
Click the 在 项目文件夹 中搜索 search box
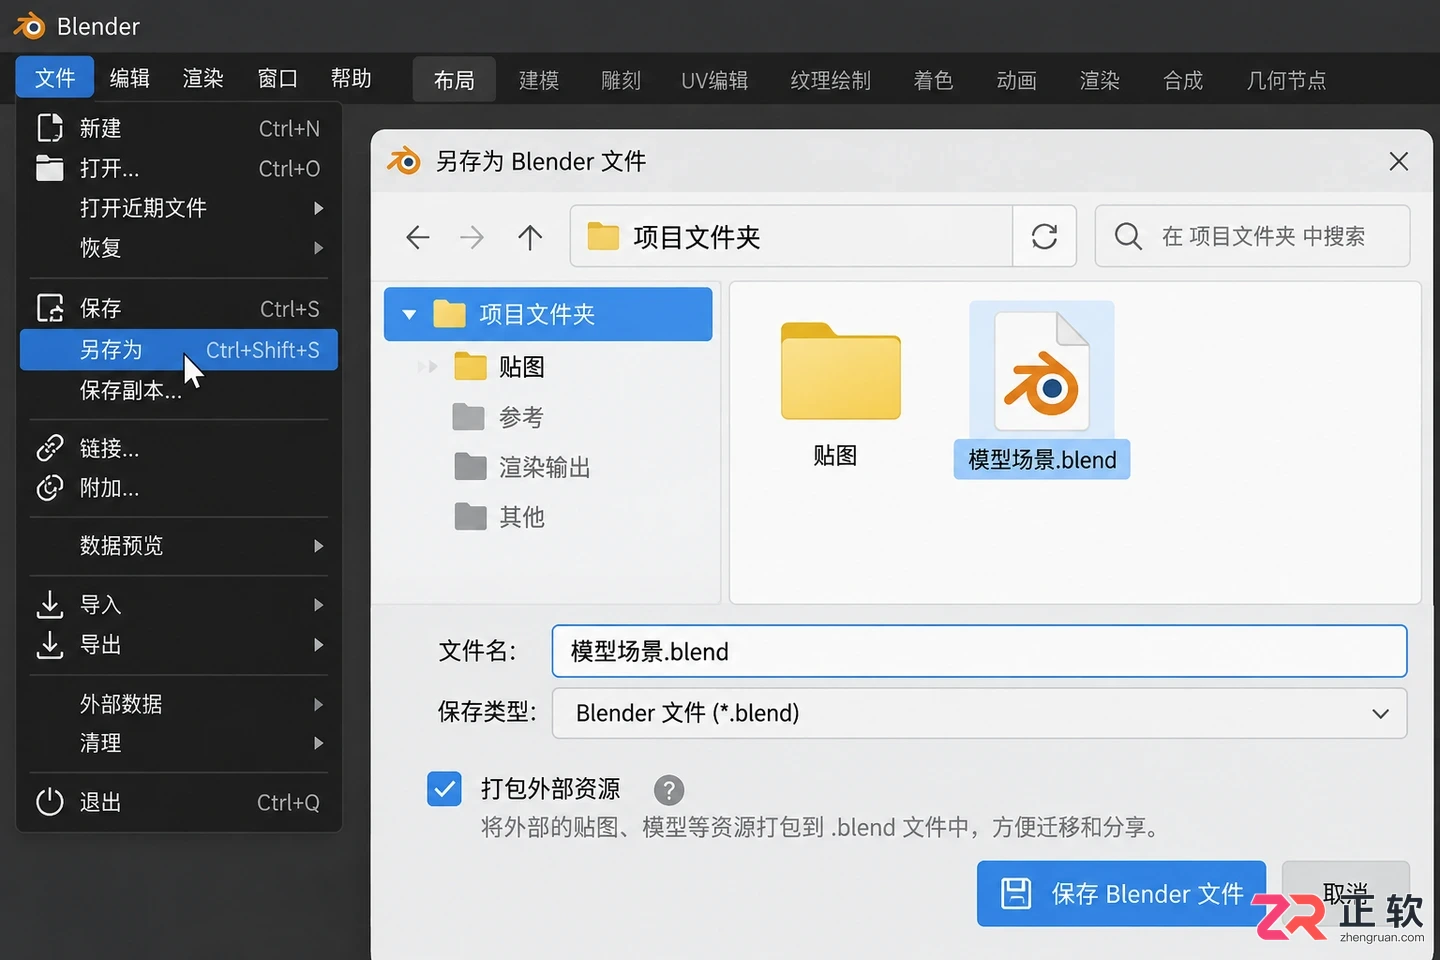[1252, 236]
